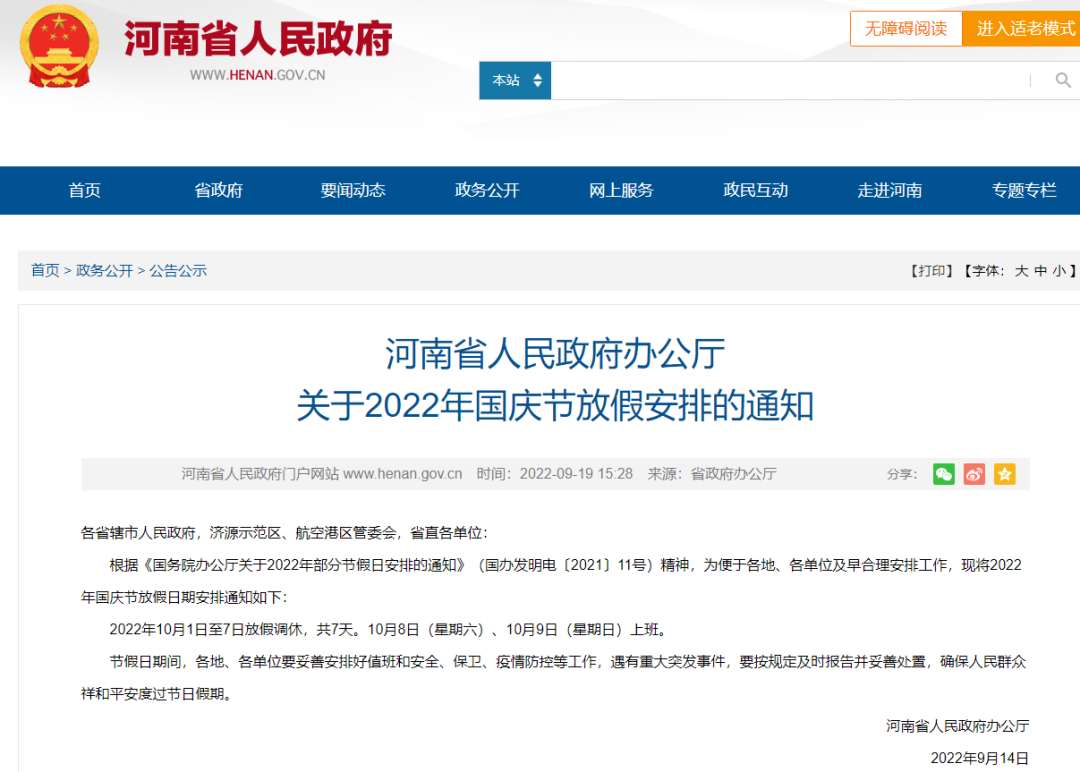Click the 公告公示 breadcrumb link
Image resolution: width=1080 pixels, height=772 pixels.
pyautogui.click(x=178, y=271)
